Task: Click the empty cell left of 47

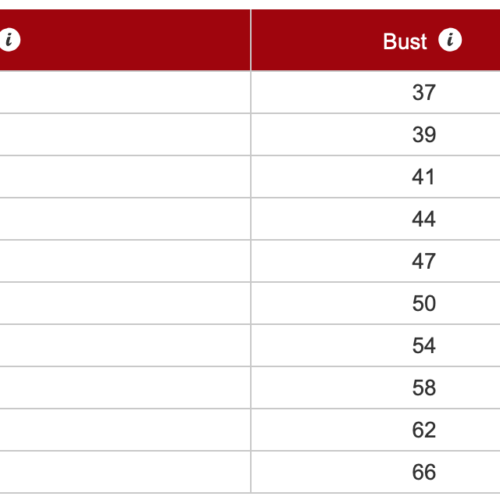Action: coord(125,261)
